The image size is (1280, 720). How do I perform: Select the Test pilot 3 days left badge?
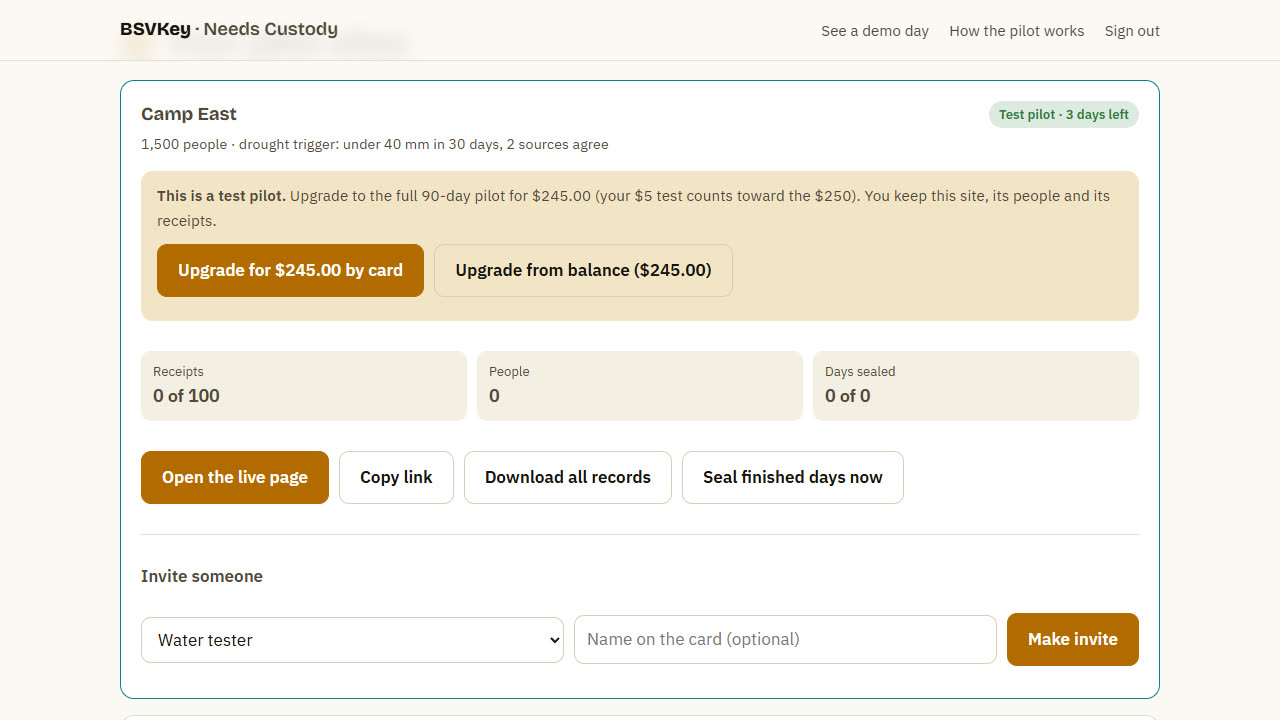[x=1064, y=114]
